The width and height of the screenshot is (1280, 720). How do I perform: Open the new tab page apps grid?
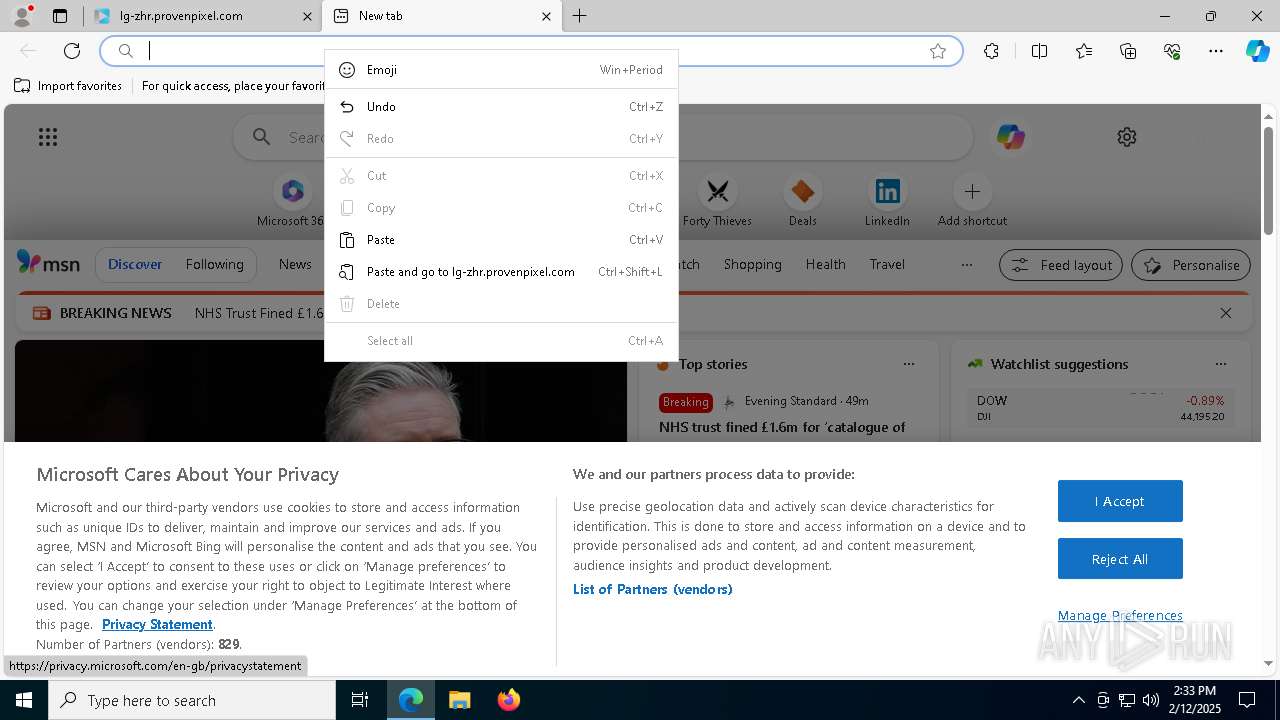(x=48, y=137)
